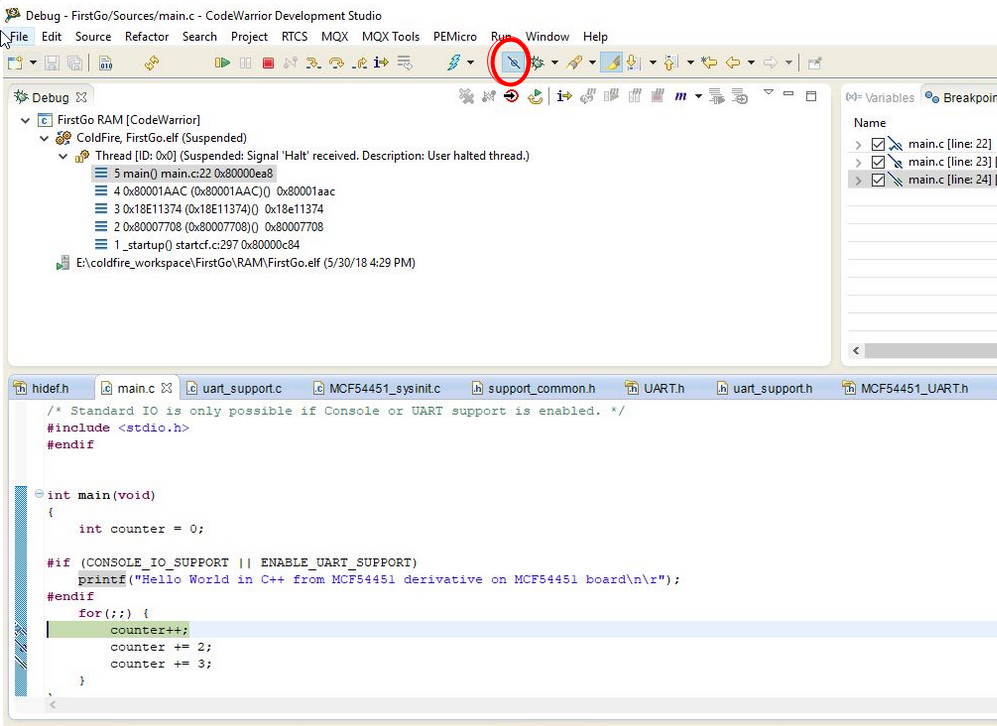997x726 pixels.
Task: Click Instruction Stepping icon in Debug view
Action: (564, 96)
